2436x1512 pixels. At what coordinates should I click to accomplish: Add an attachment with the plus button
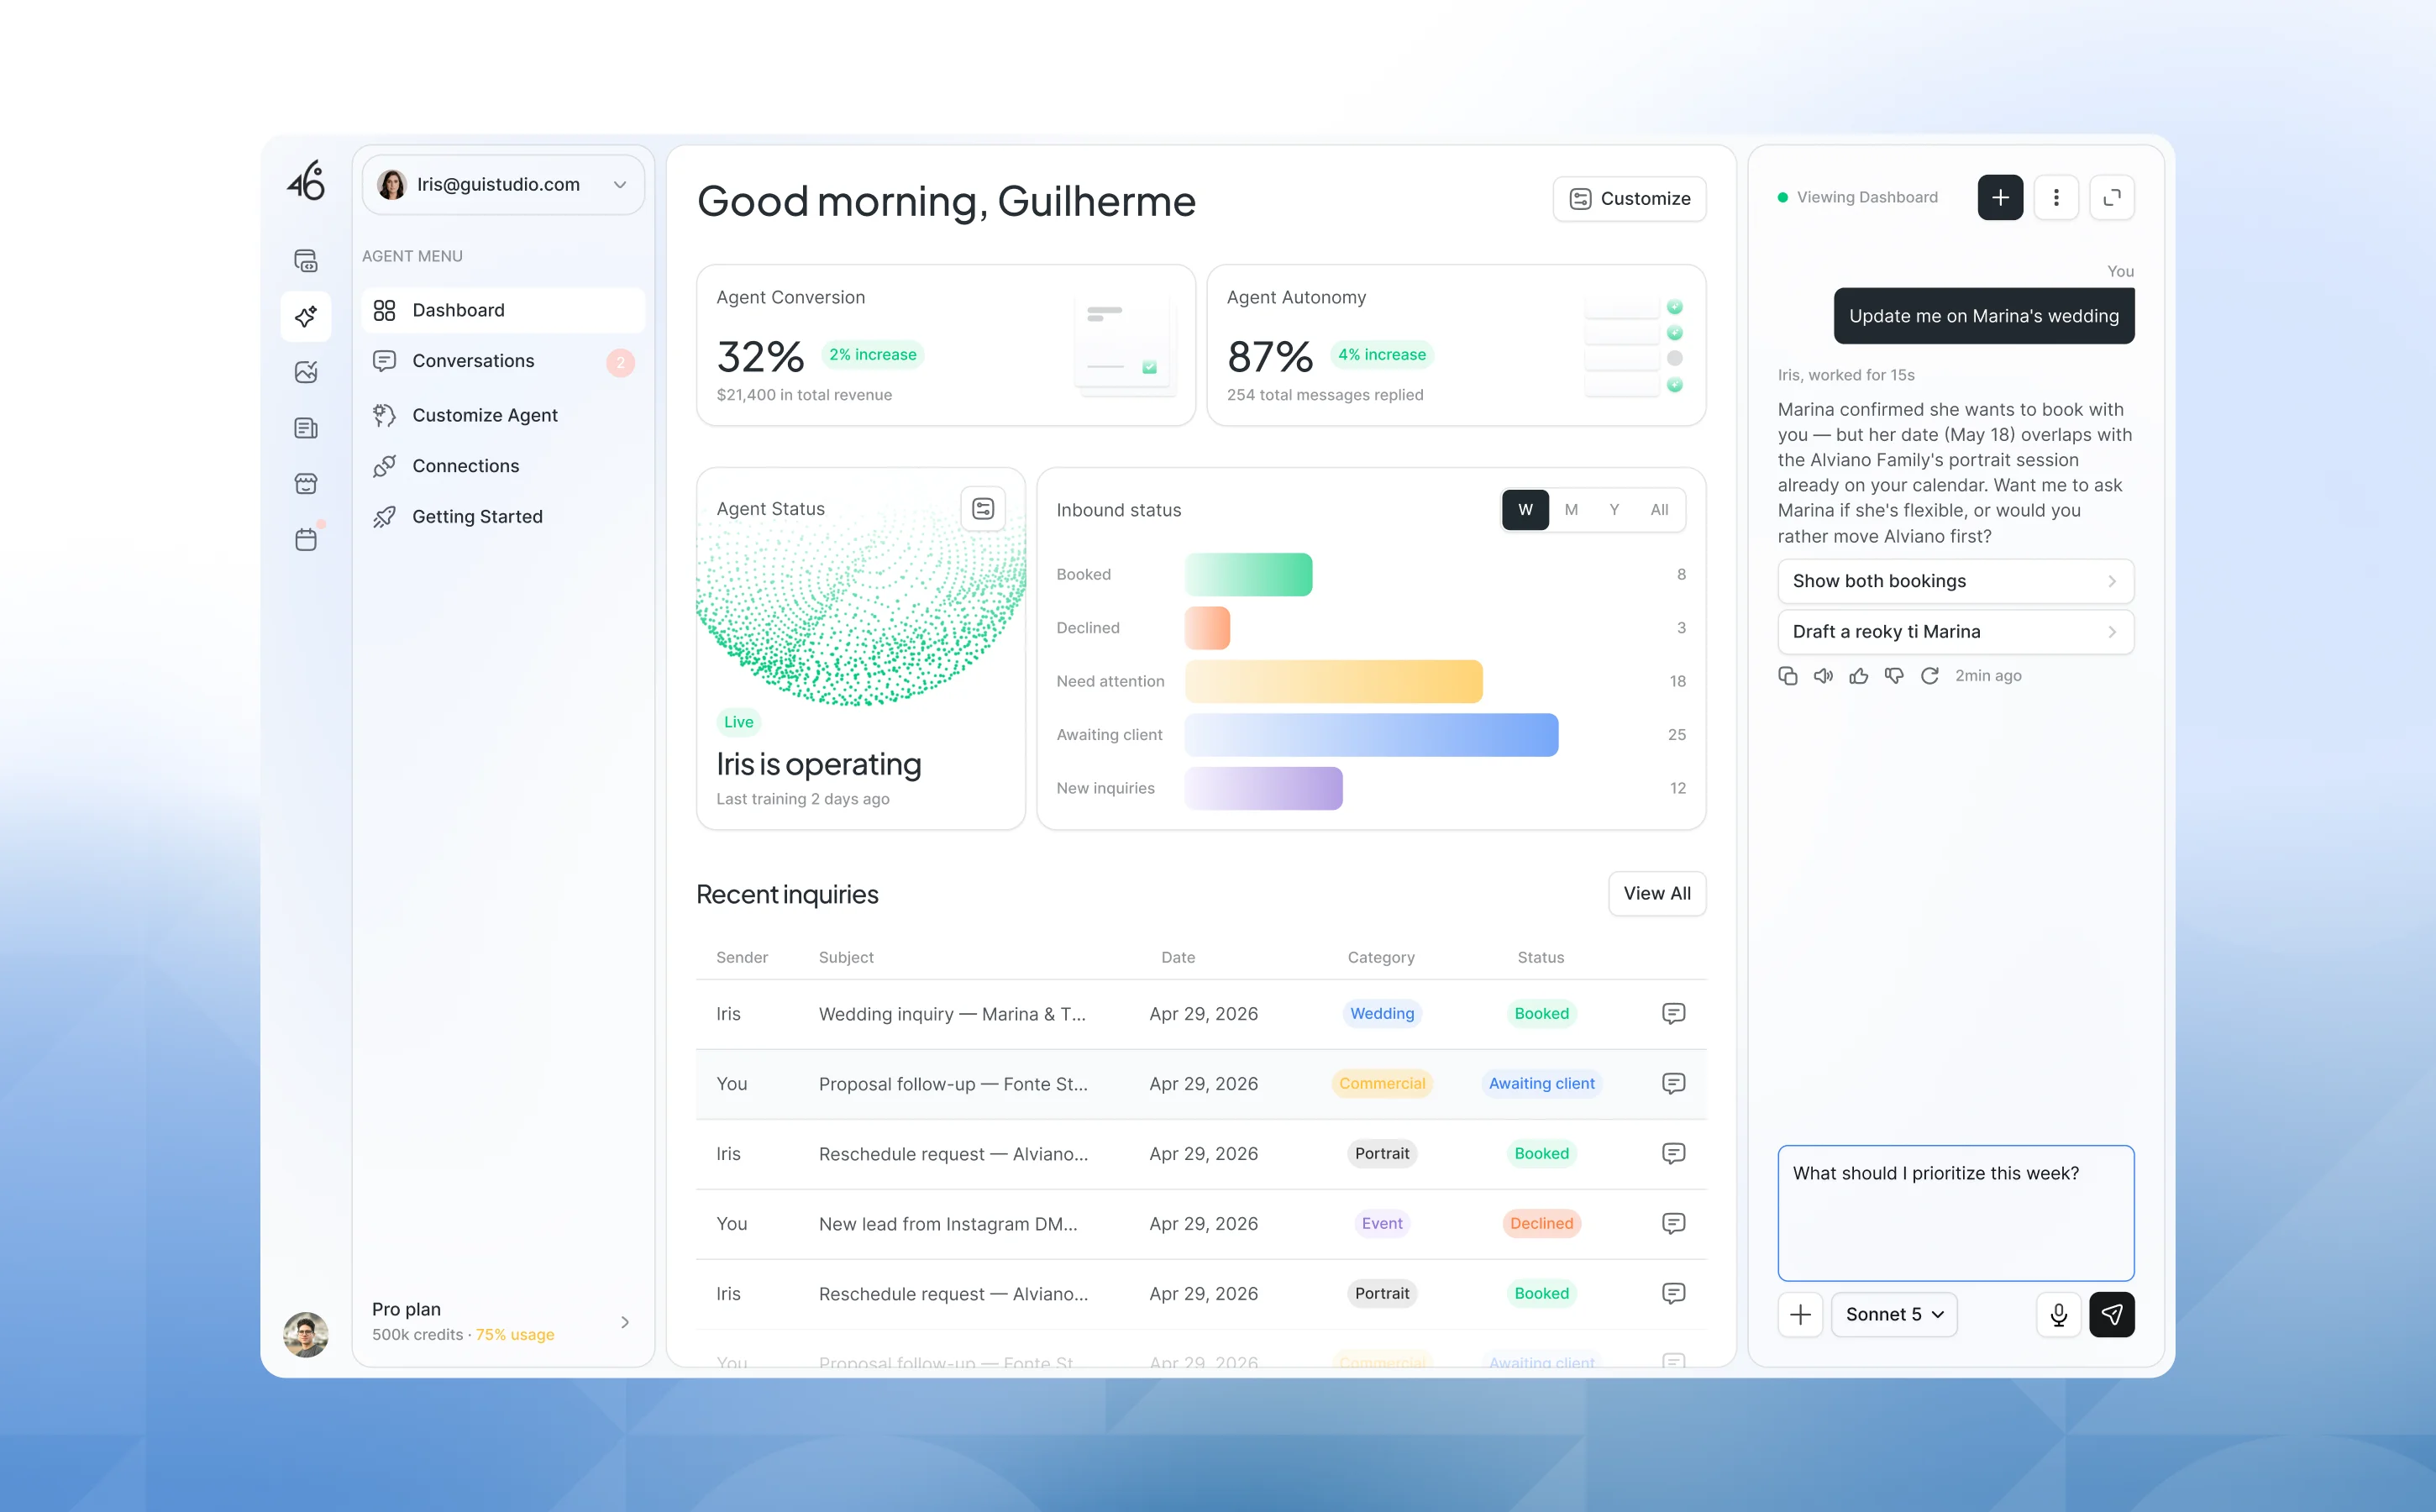coord(1800,1314)
